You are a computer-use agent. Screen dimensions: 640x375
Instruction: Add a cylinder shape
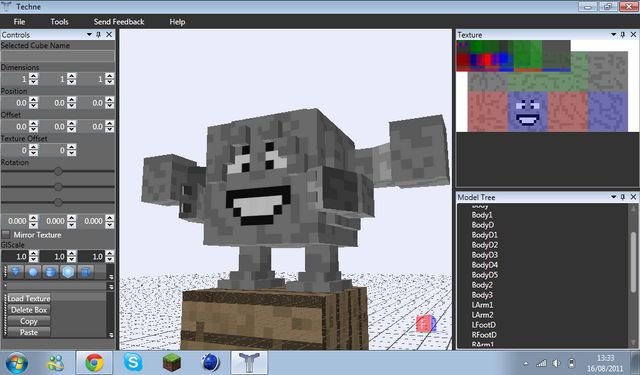click(51, 272)
